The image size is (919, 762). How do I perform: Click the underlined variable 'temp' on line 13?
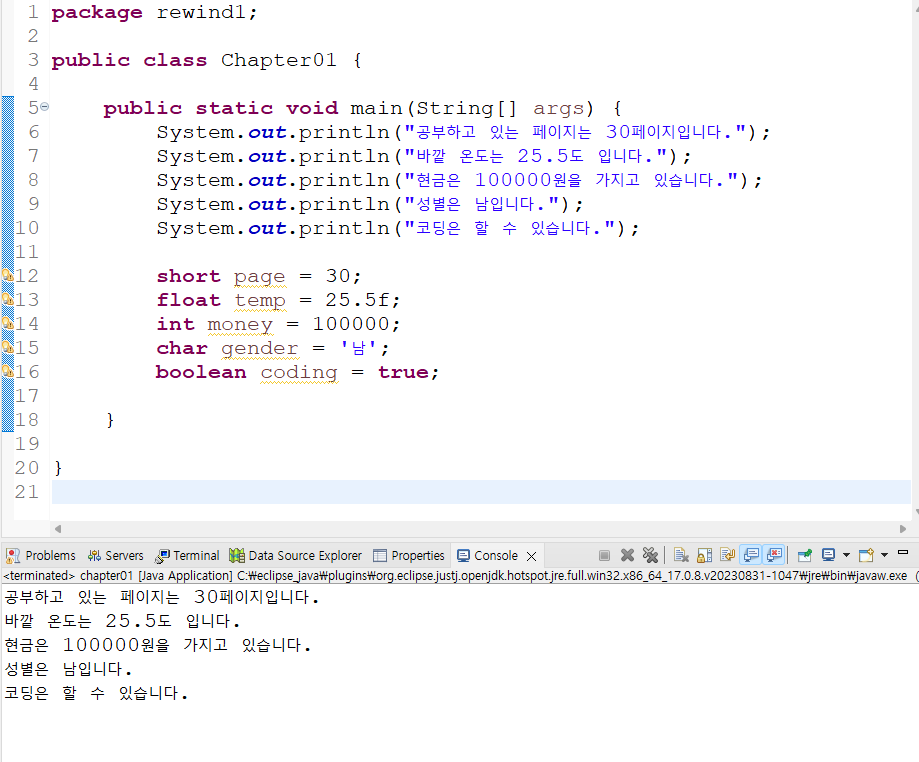pyautogui.click(x=260, y=301)
